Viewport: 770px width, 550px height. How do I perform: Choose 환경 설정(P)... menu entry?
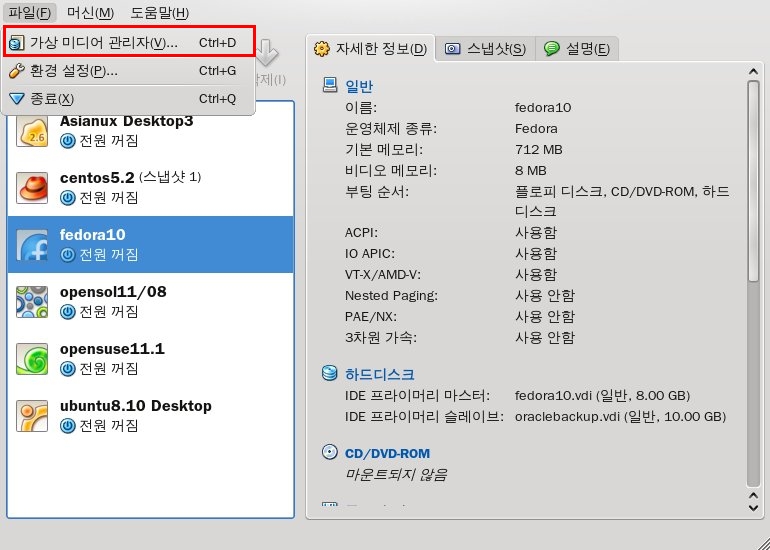(129, 71)
